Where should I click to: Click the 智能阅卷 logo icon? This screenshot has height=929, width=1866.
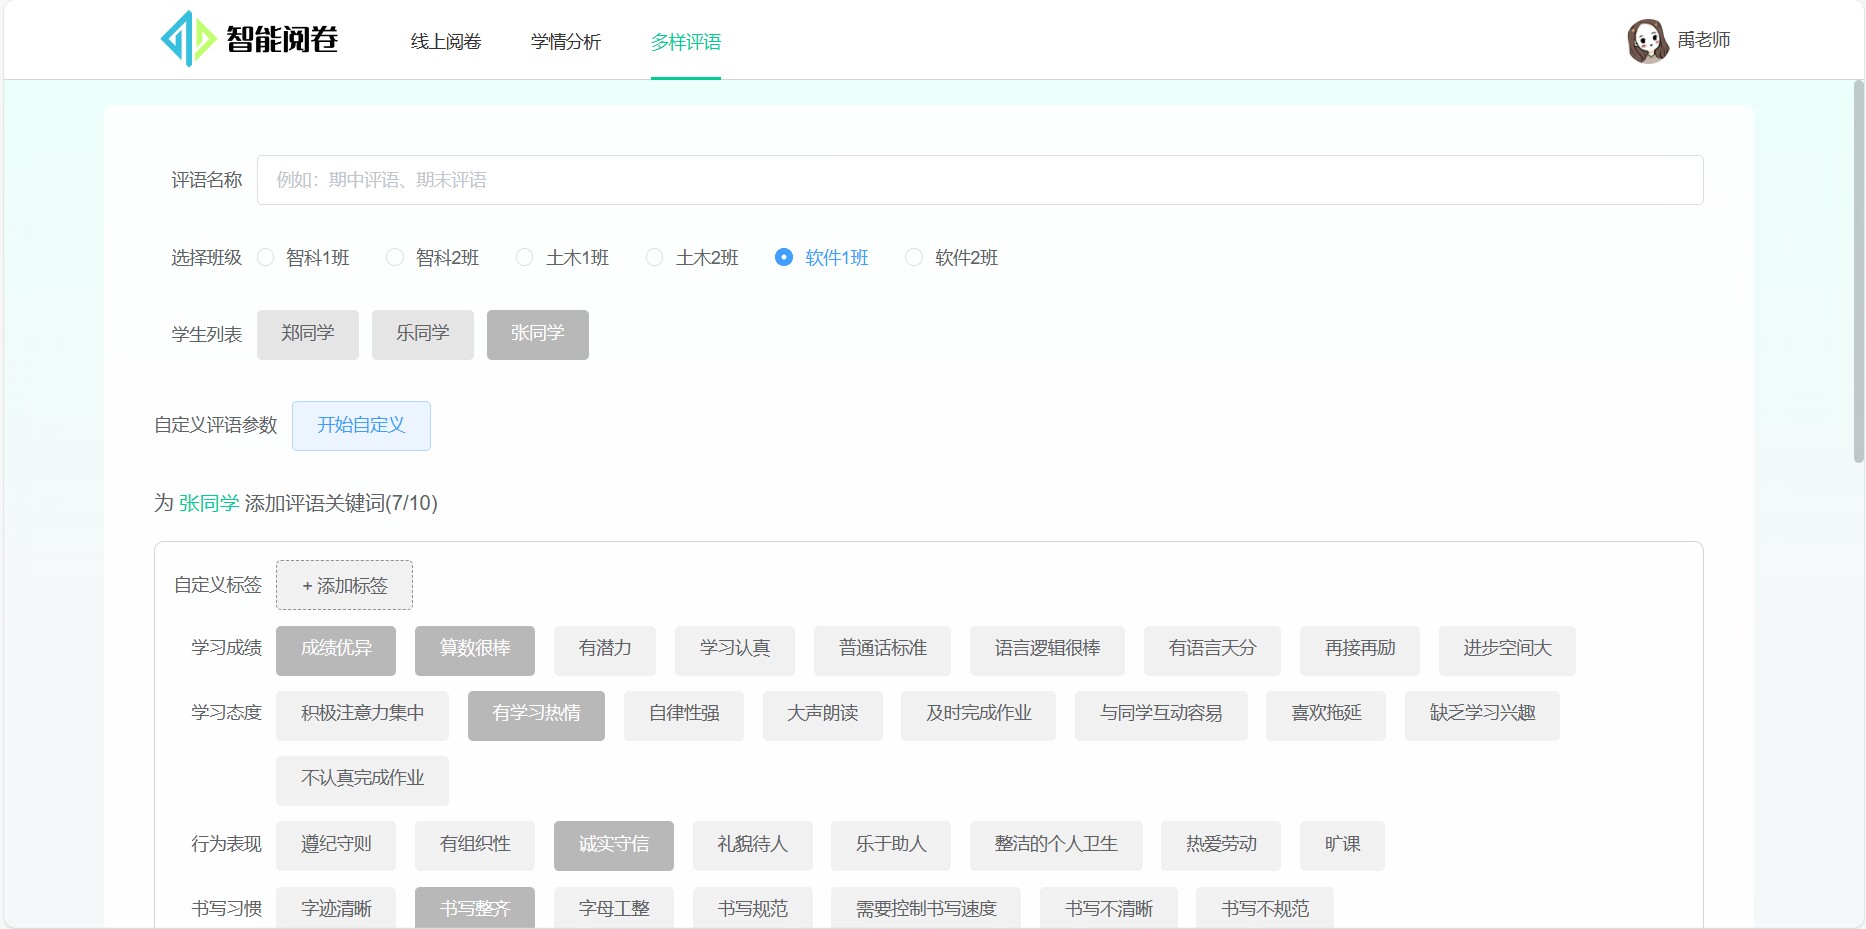[188, 39]
